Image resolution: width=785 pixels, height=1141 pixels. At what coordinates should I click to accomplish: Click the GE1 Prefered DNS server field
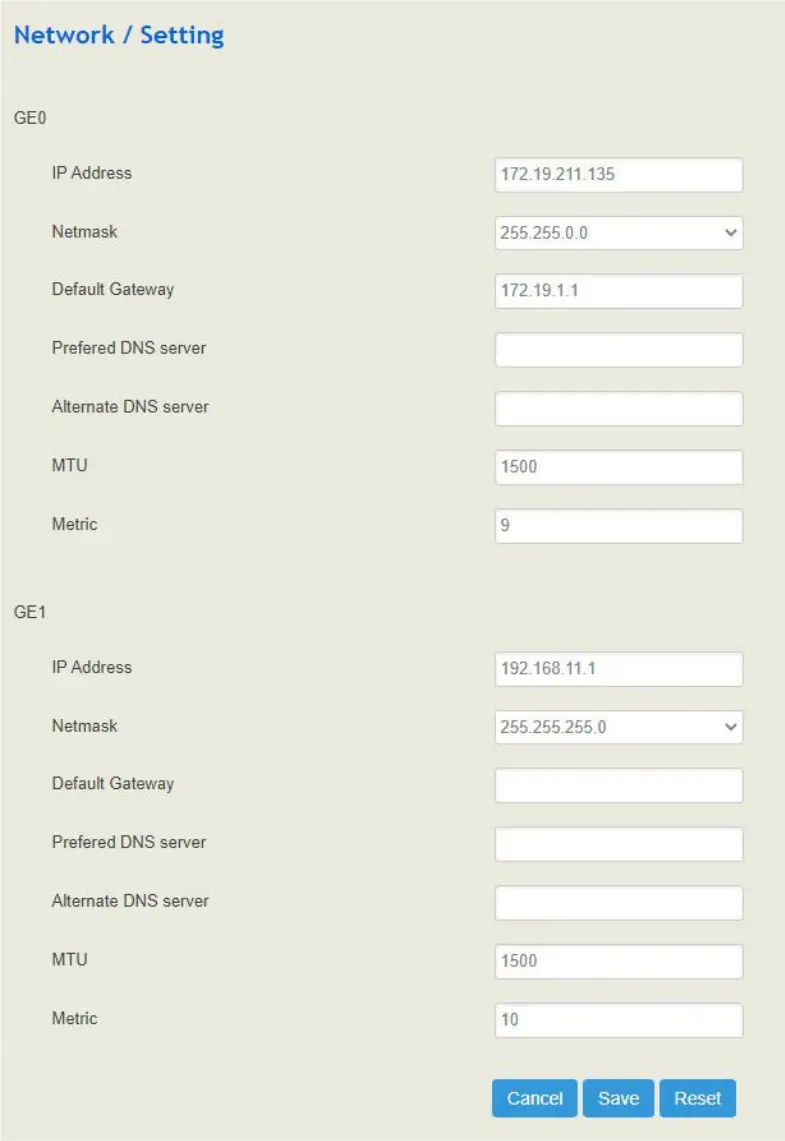click(x=618, y=844)
